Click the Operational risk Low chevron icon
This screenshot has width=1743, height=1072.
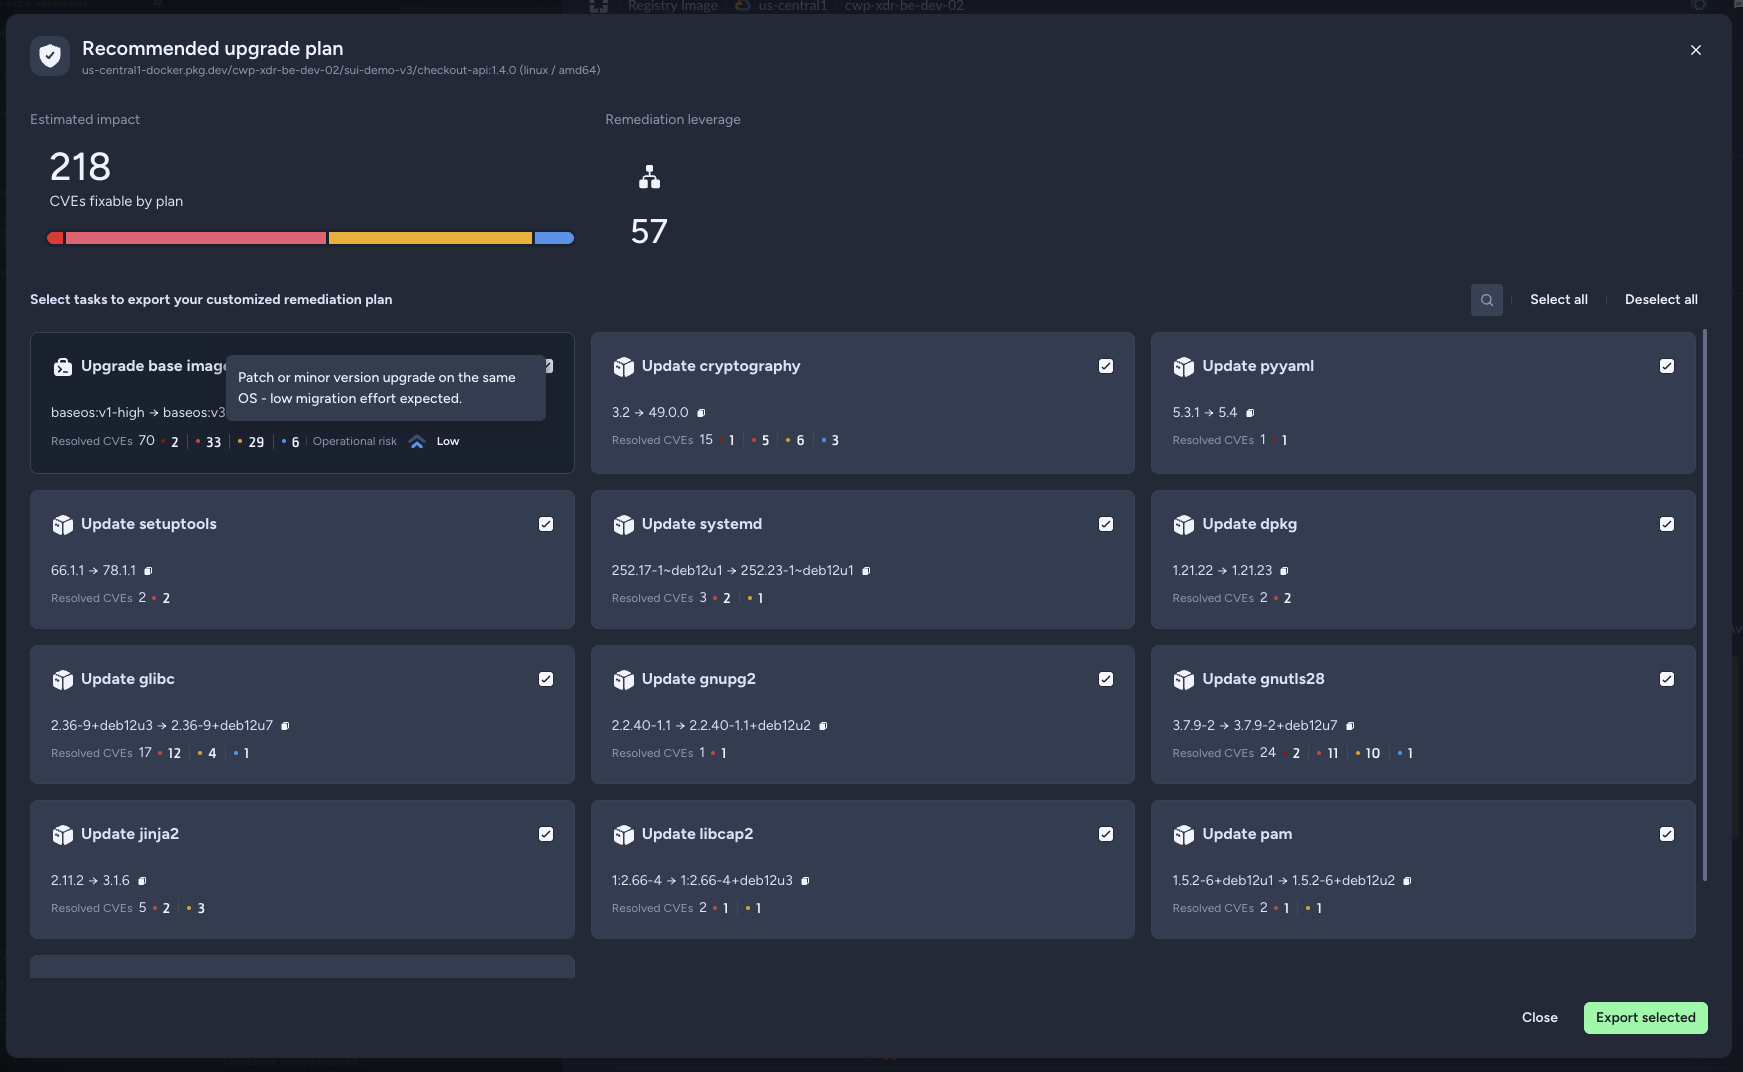click(417, 442)
